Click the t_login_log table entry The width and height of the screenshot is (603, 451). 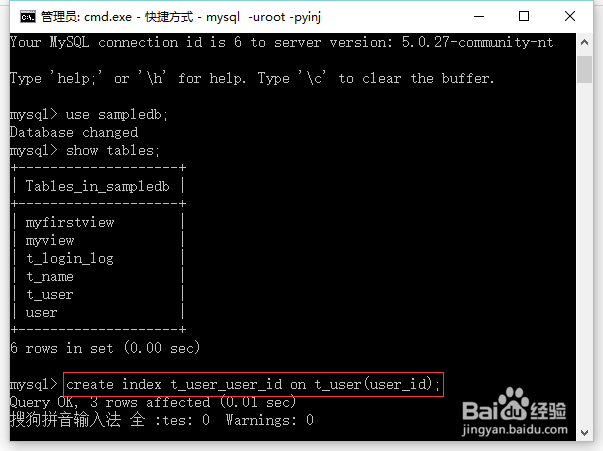point(70,258)
